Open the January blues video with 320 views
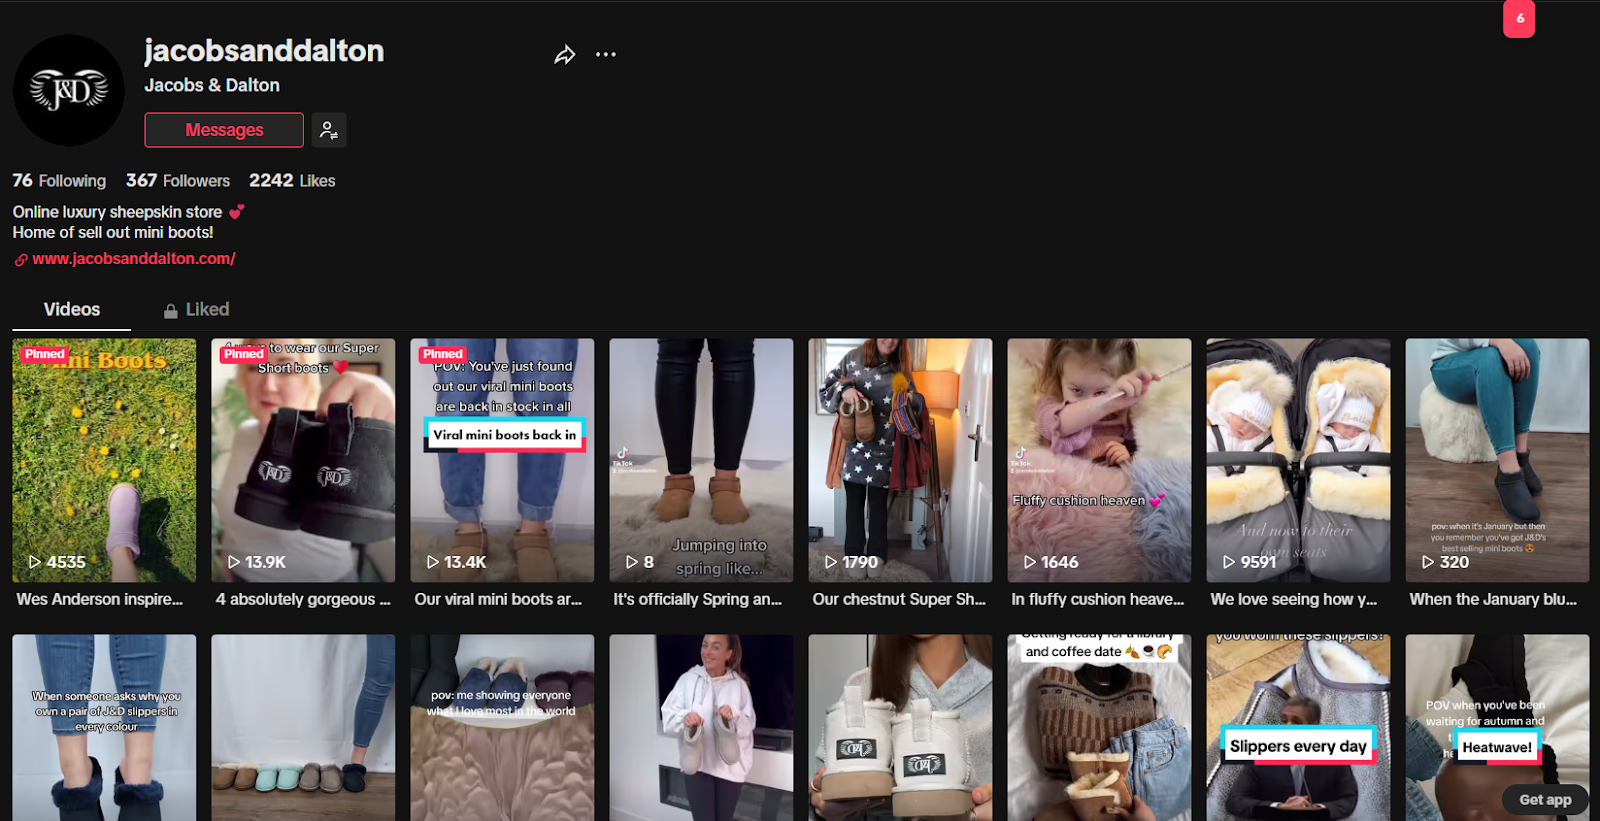The width and height of the screenshot is (1600, 821). (1497, 460)
